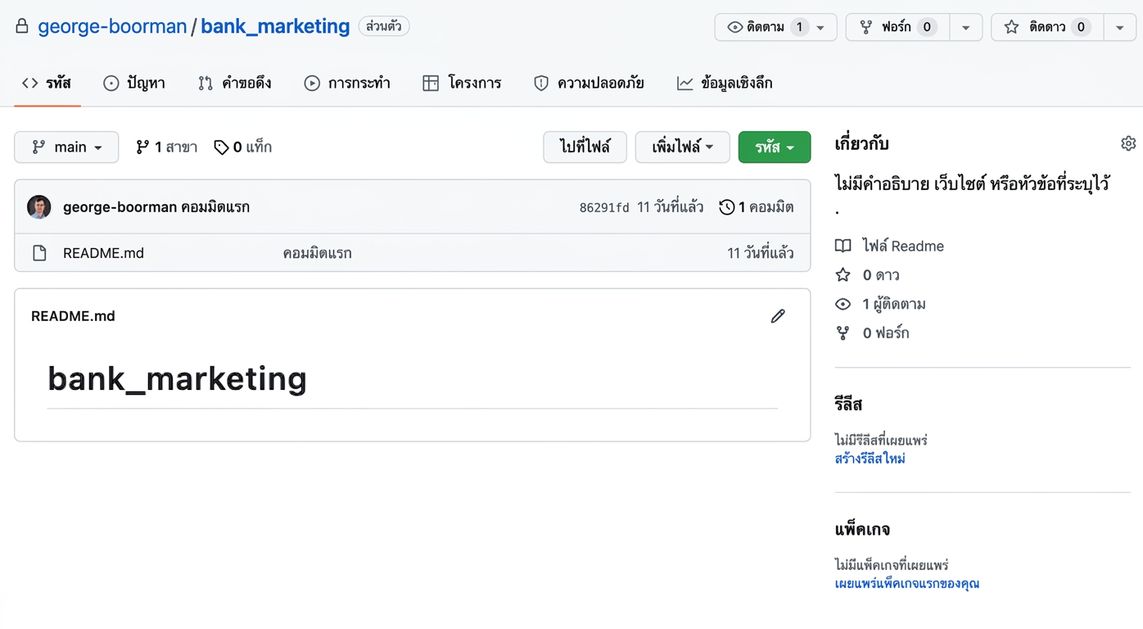Open the แพ็คเกจ packages heading
The width and height of the screenshot is (1143, 629).
[862, 530]
